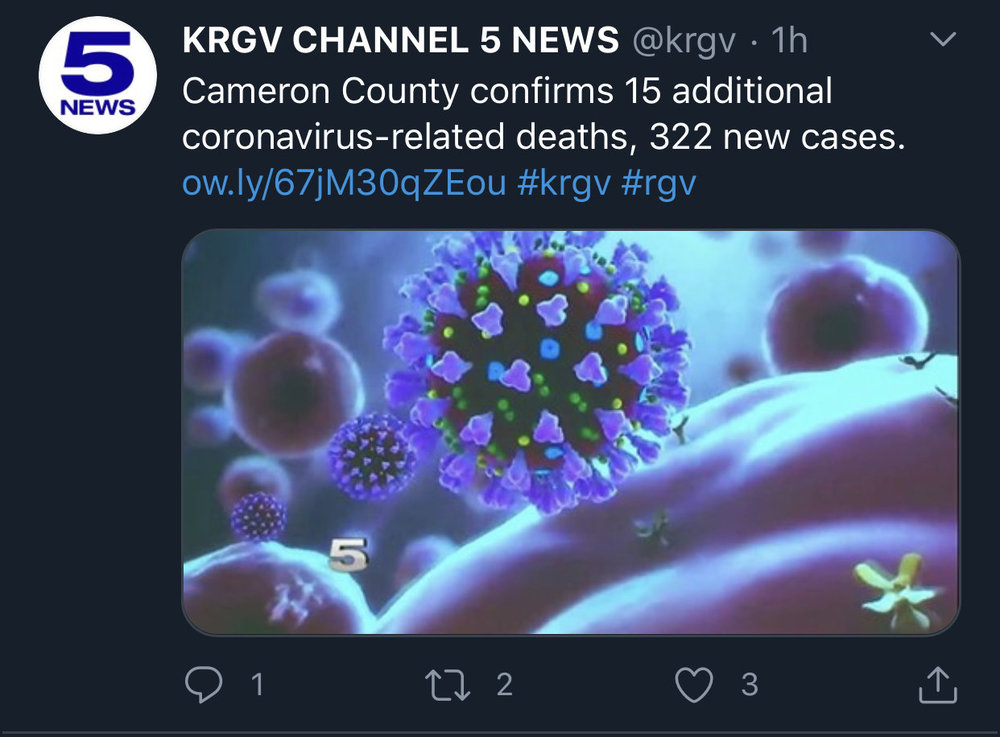Click the retweet count number 2
This screenshot has width=1000, height=737.
[504, 685]
